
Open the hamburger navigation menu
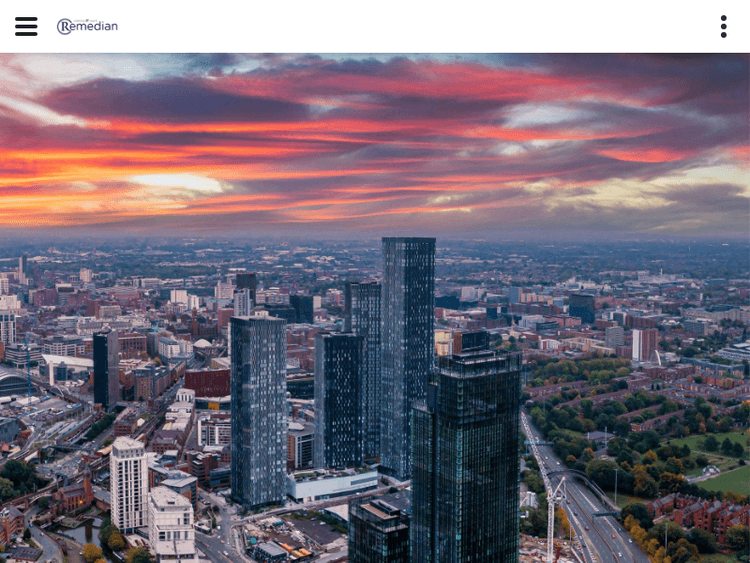click(x=26, y=27)
